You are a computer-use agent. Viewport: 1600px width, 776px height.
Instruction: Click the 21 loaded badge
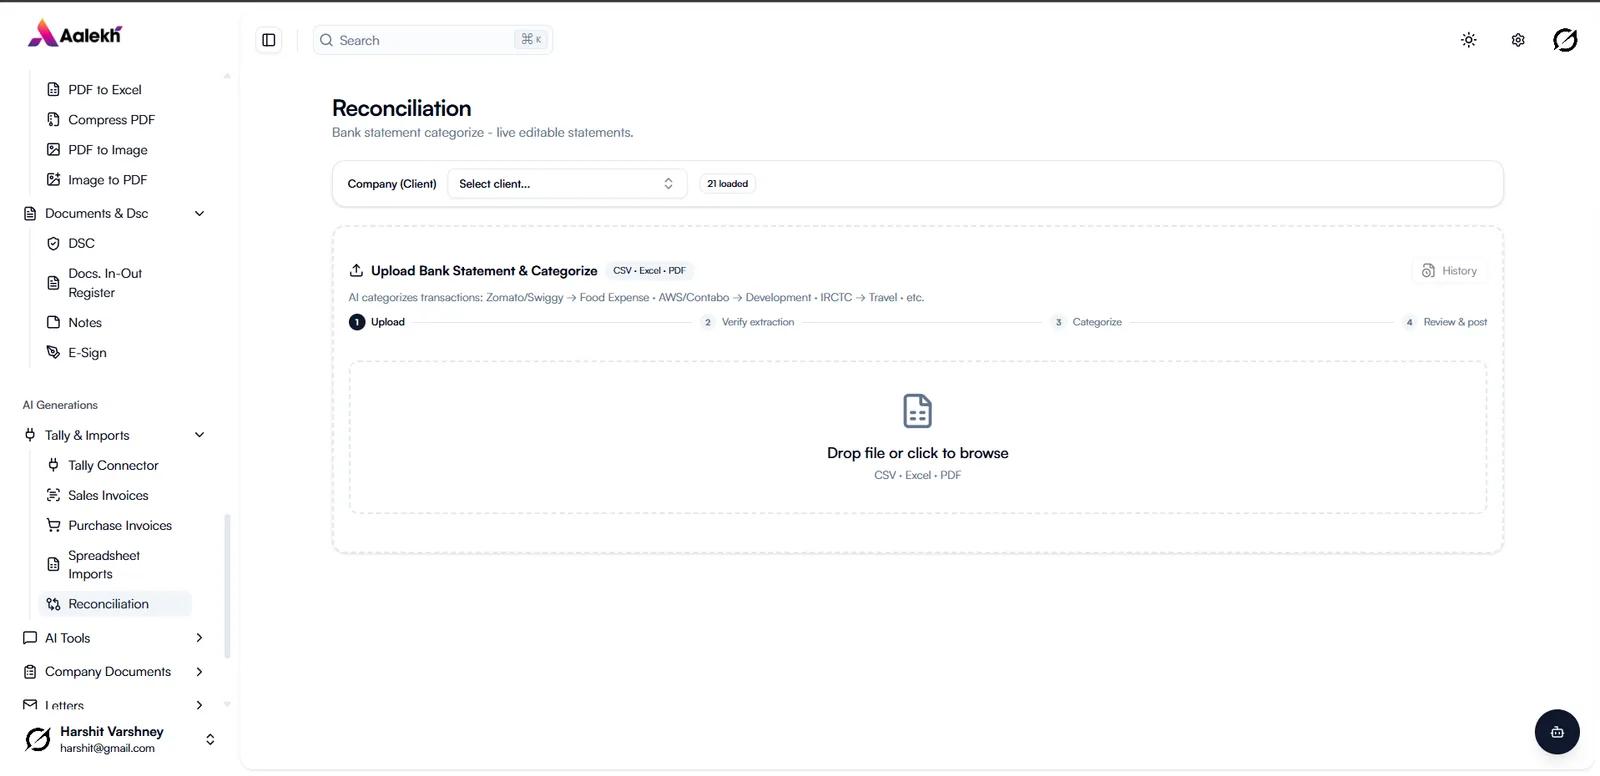click(x=727, y=184)
